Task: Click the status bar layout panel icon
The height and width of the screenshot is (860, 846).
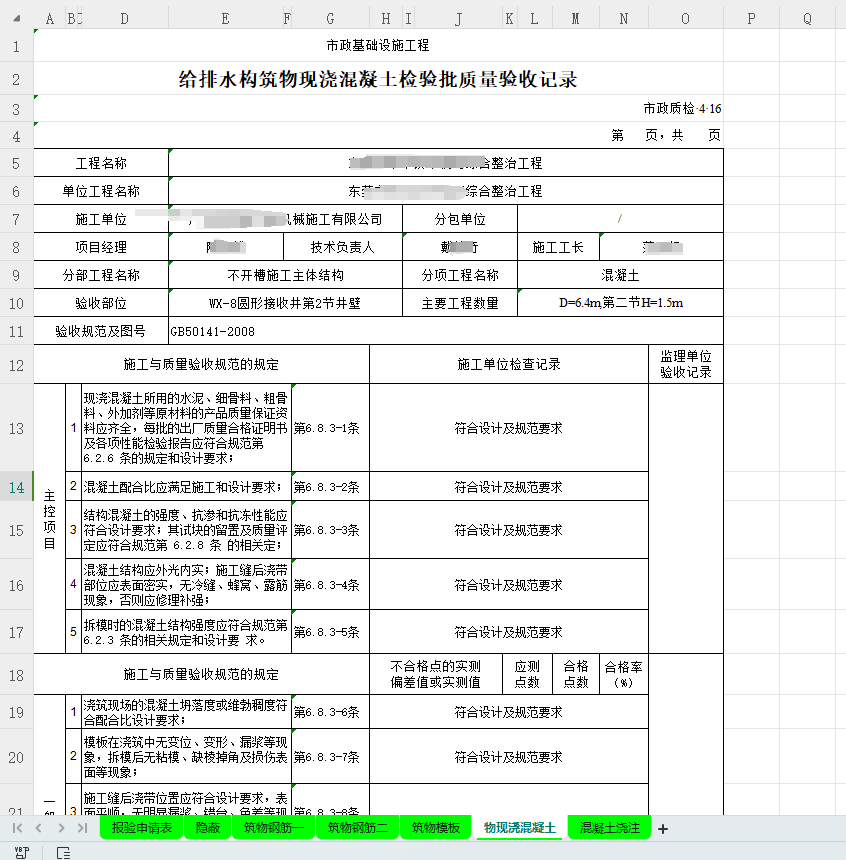Action: point(64,852)
